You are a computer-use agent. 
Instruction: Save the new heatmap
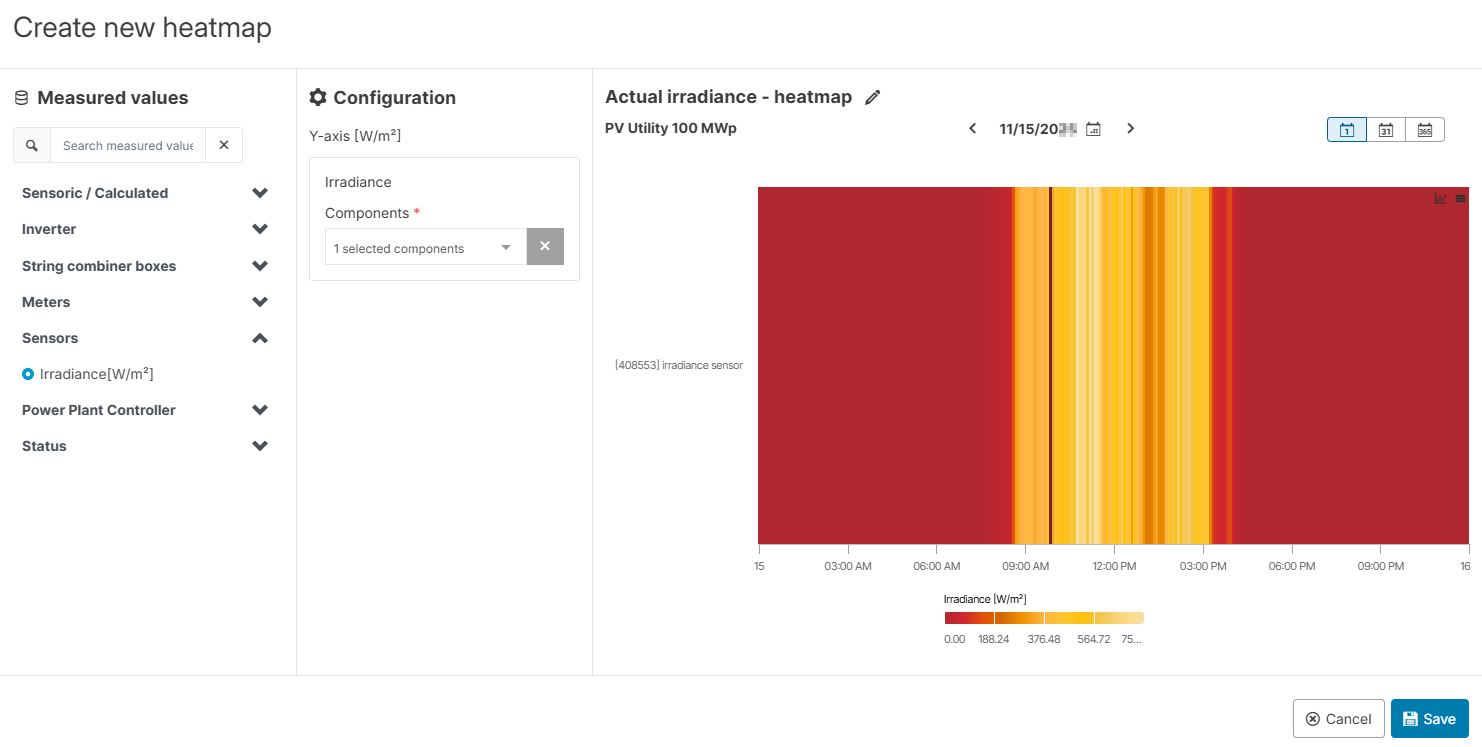[x=1430, y=718]
